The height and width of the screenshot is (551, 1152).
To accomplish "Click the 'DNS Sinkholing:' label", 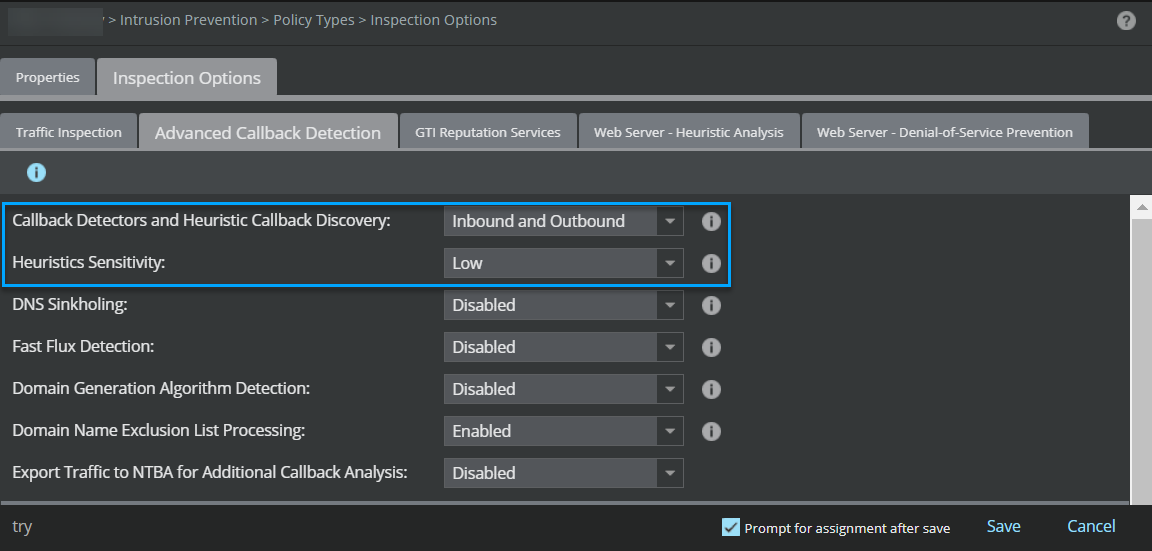I will click(x=70, y=305).
